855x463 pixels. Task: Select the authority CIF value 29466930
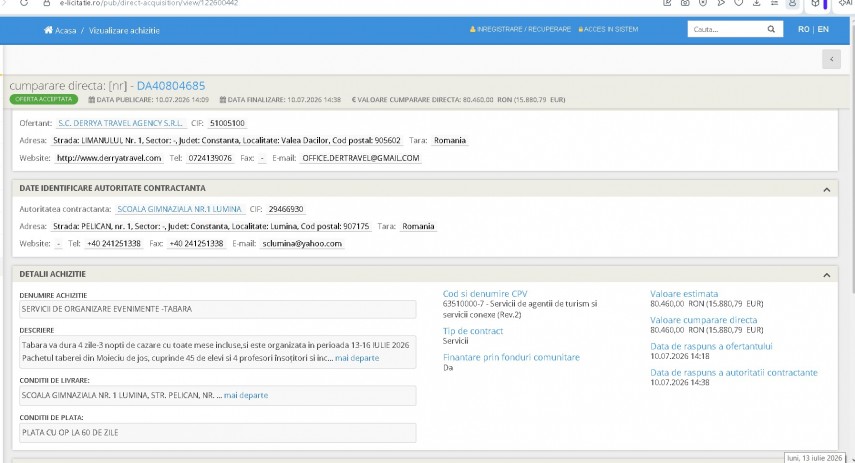286,209
